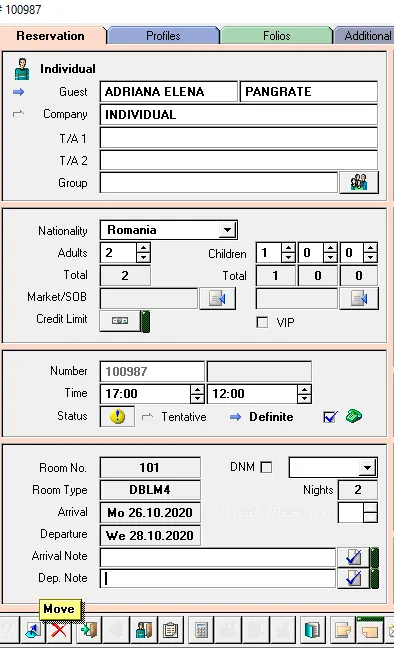
Task: Click Departure date We 28.10.2020
Action: click(x=150, y=535)
